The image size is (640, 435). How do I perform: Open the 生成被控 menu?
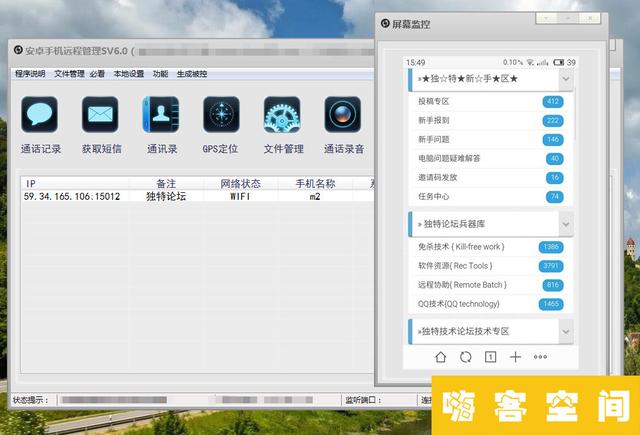click(192, 74)
